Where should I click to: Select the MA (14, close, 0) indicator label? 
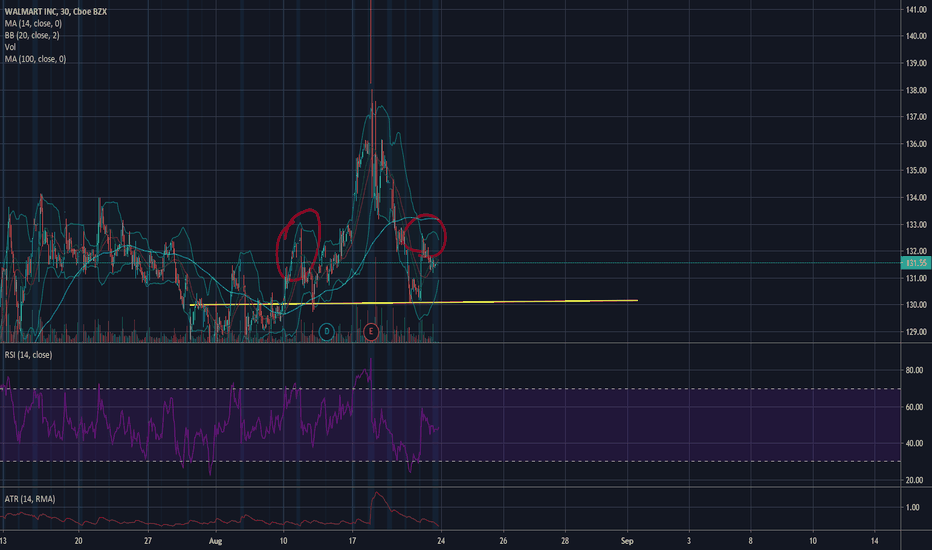coord(33,23)
